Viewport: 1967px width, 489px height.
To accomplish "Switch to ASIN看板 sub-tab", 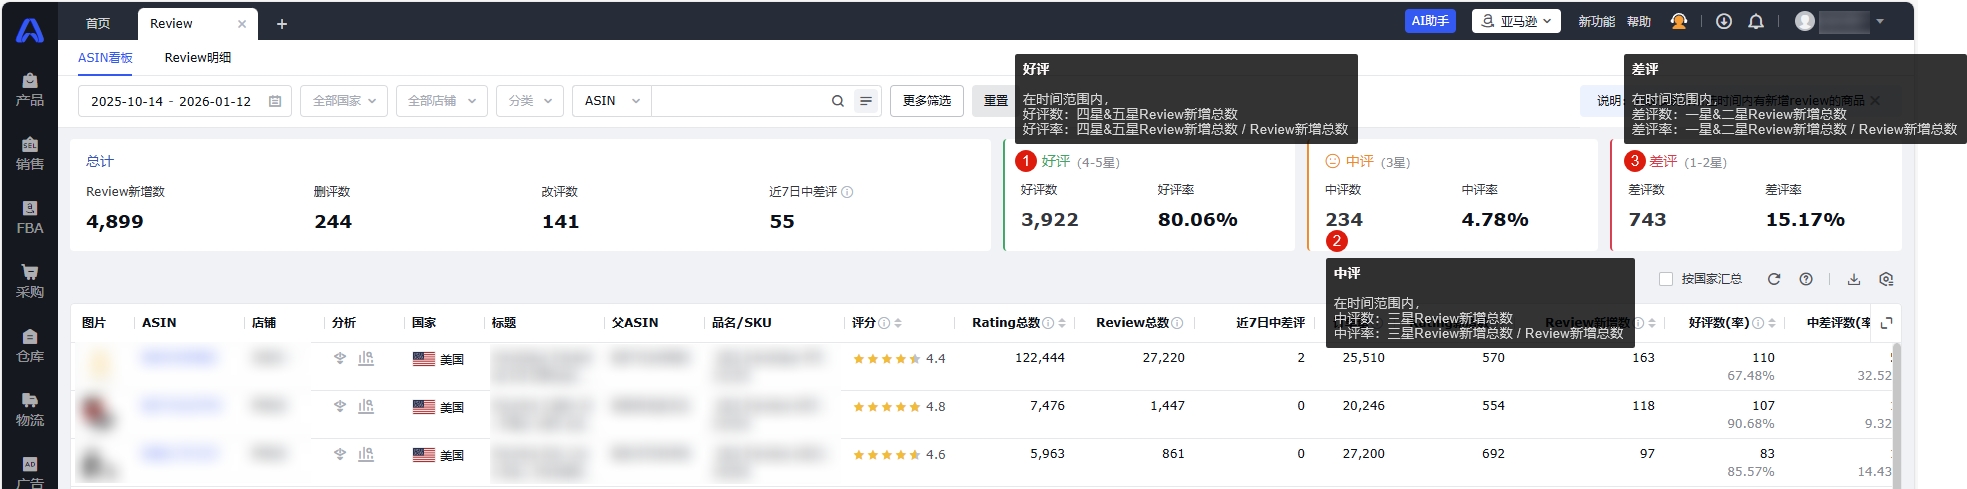I will pos(105,58).
